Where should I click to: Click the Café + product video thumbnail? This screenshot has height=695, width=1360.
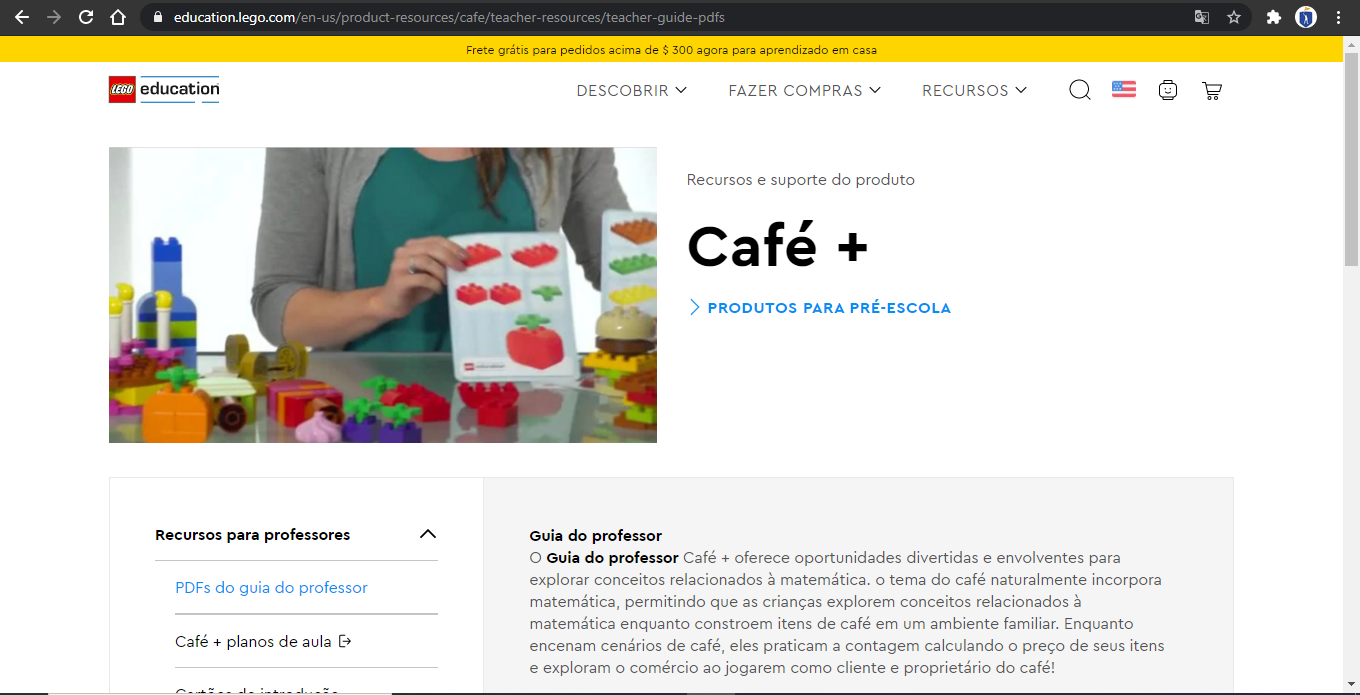tap(383, 295)
